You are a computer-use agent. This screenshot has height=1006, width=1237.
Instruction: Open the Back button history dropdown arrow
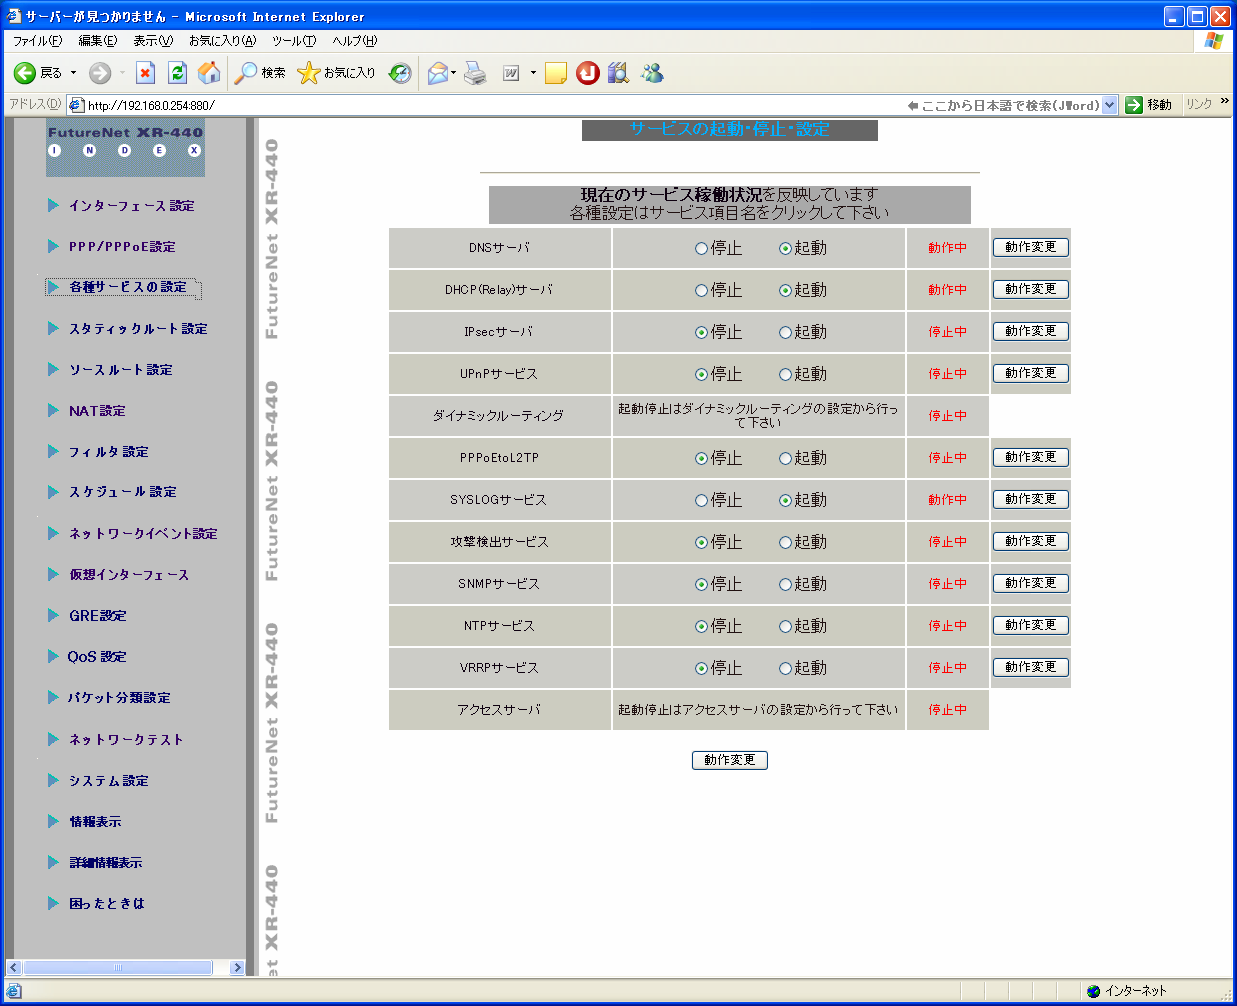pos(73,73)
